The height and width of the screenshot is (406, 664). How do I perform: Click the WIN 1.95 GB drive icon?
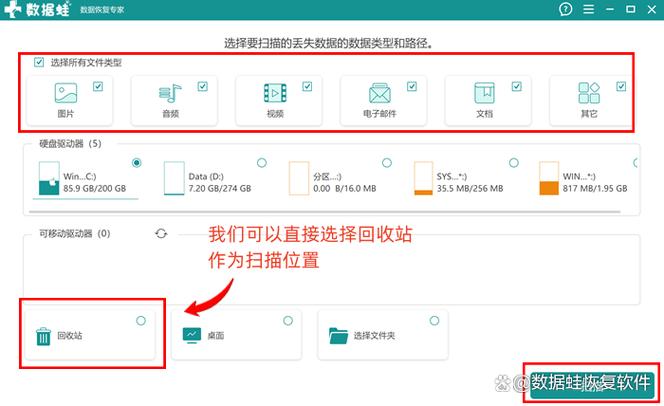pyautogui.click(x=549, y=178)
